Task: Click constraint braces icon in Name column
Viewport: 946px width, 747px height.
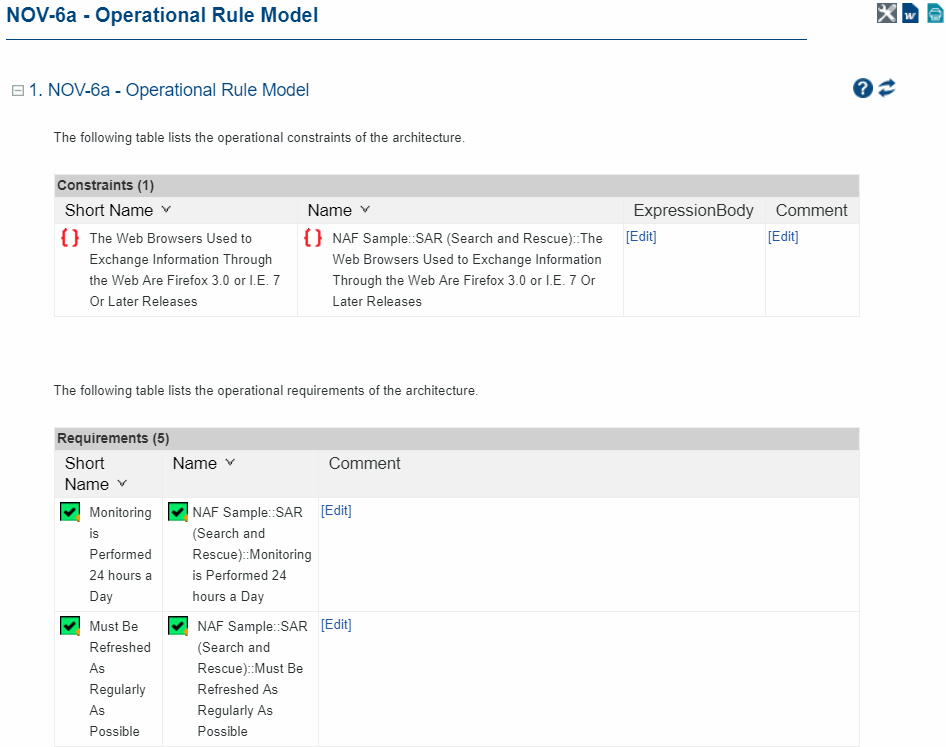Action: click(313, 238)
